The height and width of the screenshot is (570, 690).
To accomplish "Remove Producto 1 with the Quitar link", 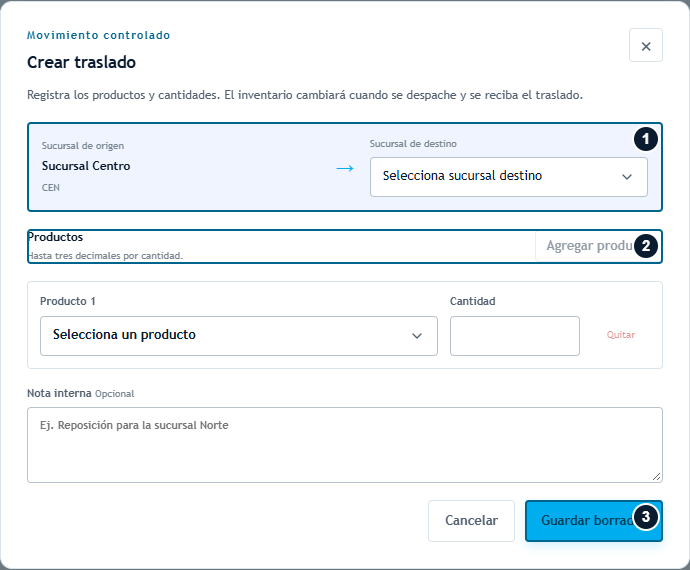I will [620, 335].
